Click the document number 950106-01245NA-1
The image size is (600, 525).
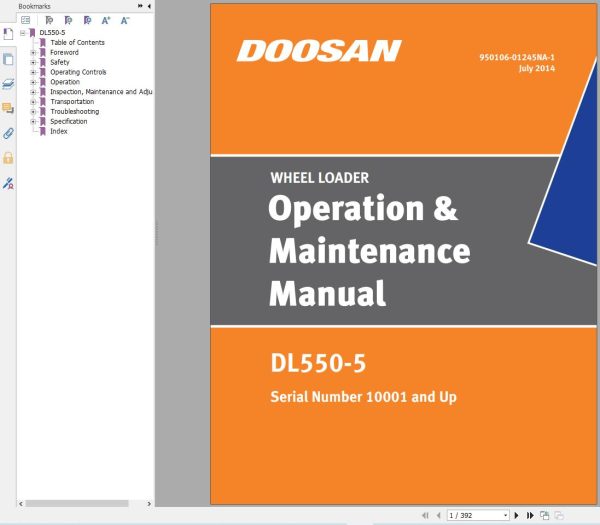coord(517,57)
